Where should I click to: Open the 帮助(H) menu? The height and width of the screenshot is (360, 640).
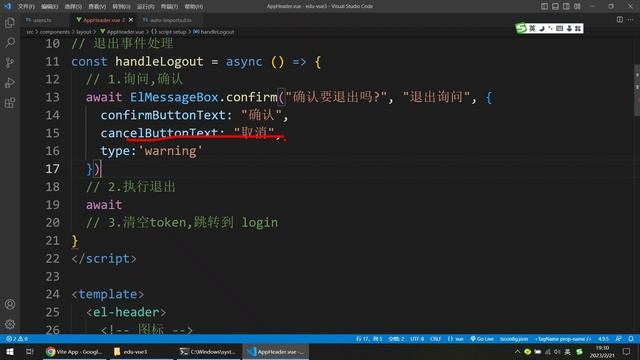pos(193,7)
